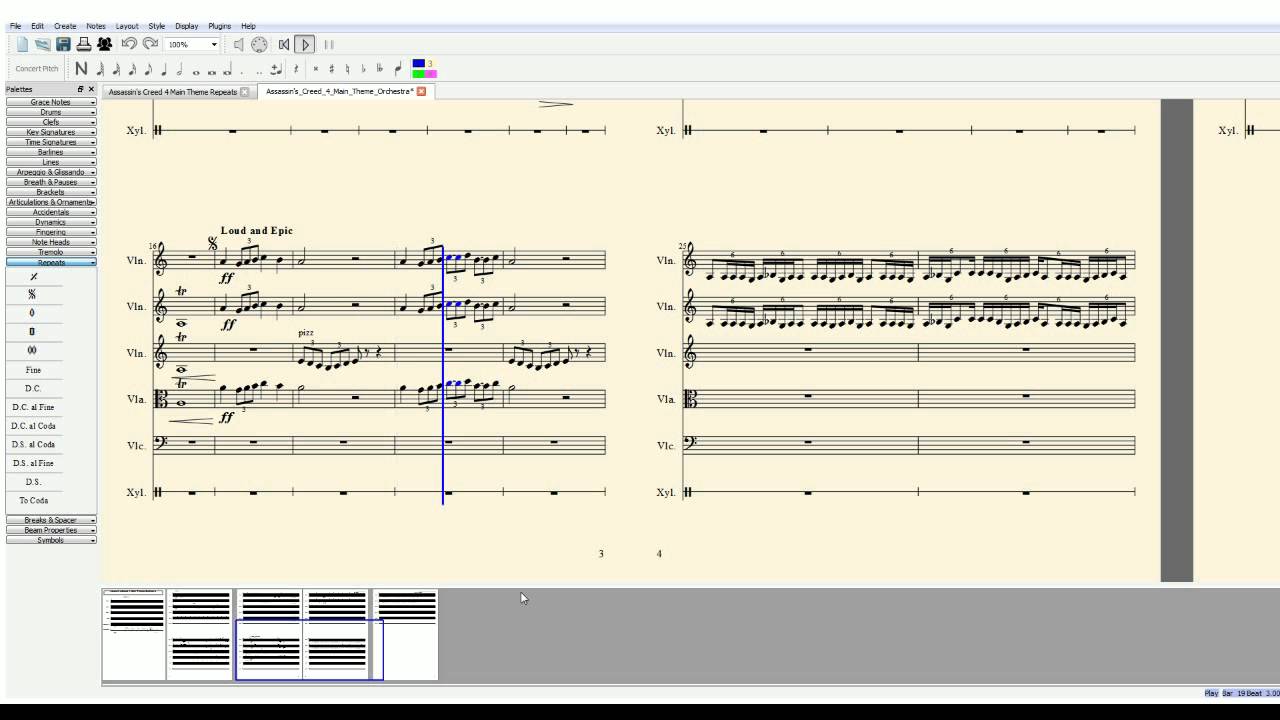Image resolution: width=1280 pixels, height=720 pixels.
Task: Close the Assassin's_Creed_4_Main_Theme_Orchestra tab
Action: pos(421,92)
